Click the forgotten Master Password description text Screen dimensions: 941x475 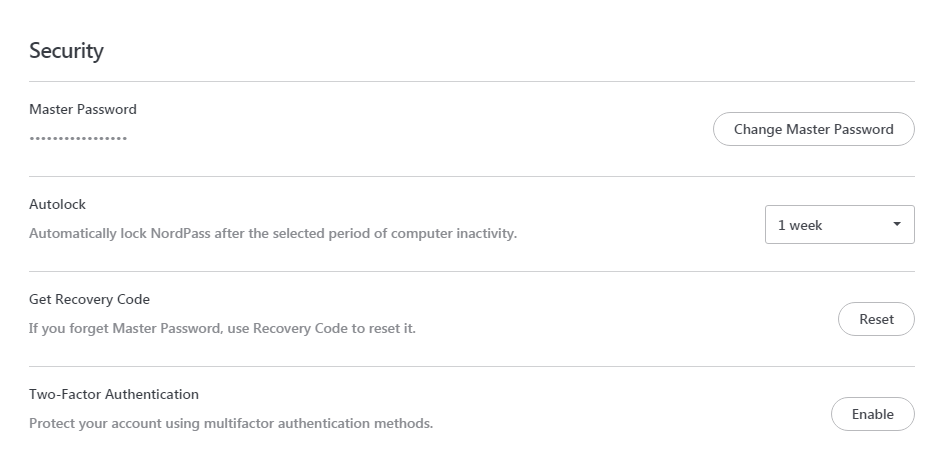(x=222, y=328)
